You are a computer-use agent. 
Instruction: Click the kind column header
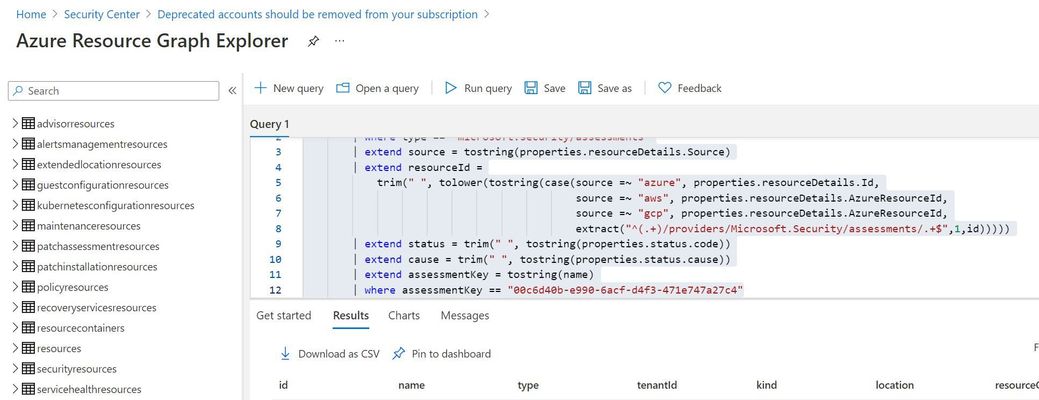click(767, 385)
